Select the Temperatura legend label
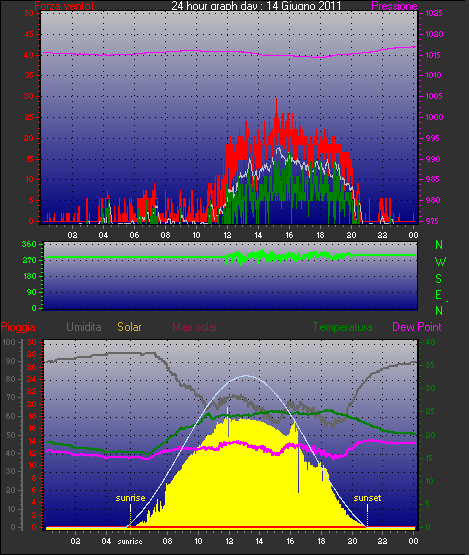469x555 pixels. click(342, 327)
